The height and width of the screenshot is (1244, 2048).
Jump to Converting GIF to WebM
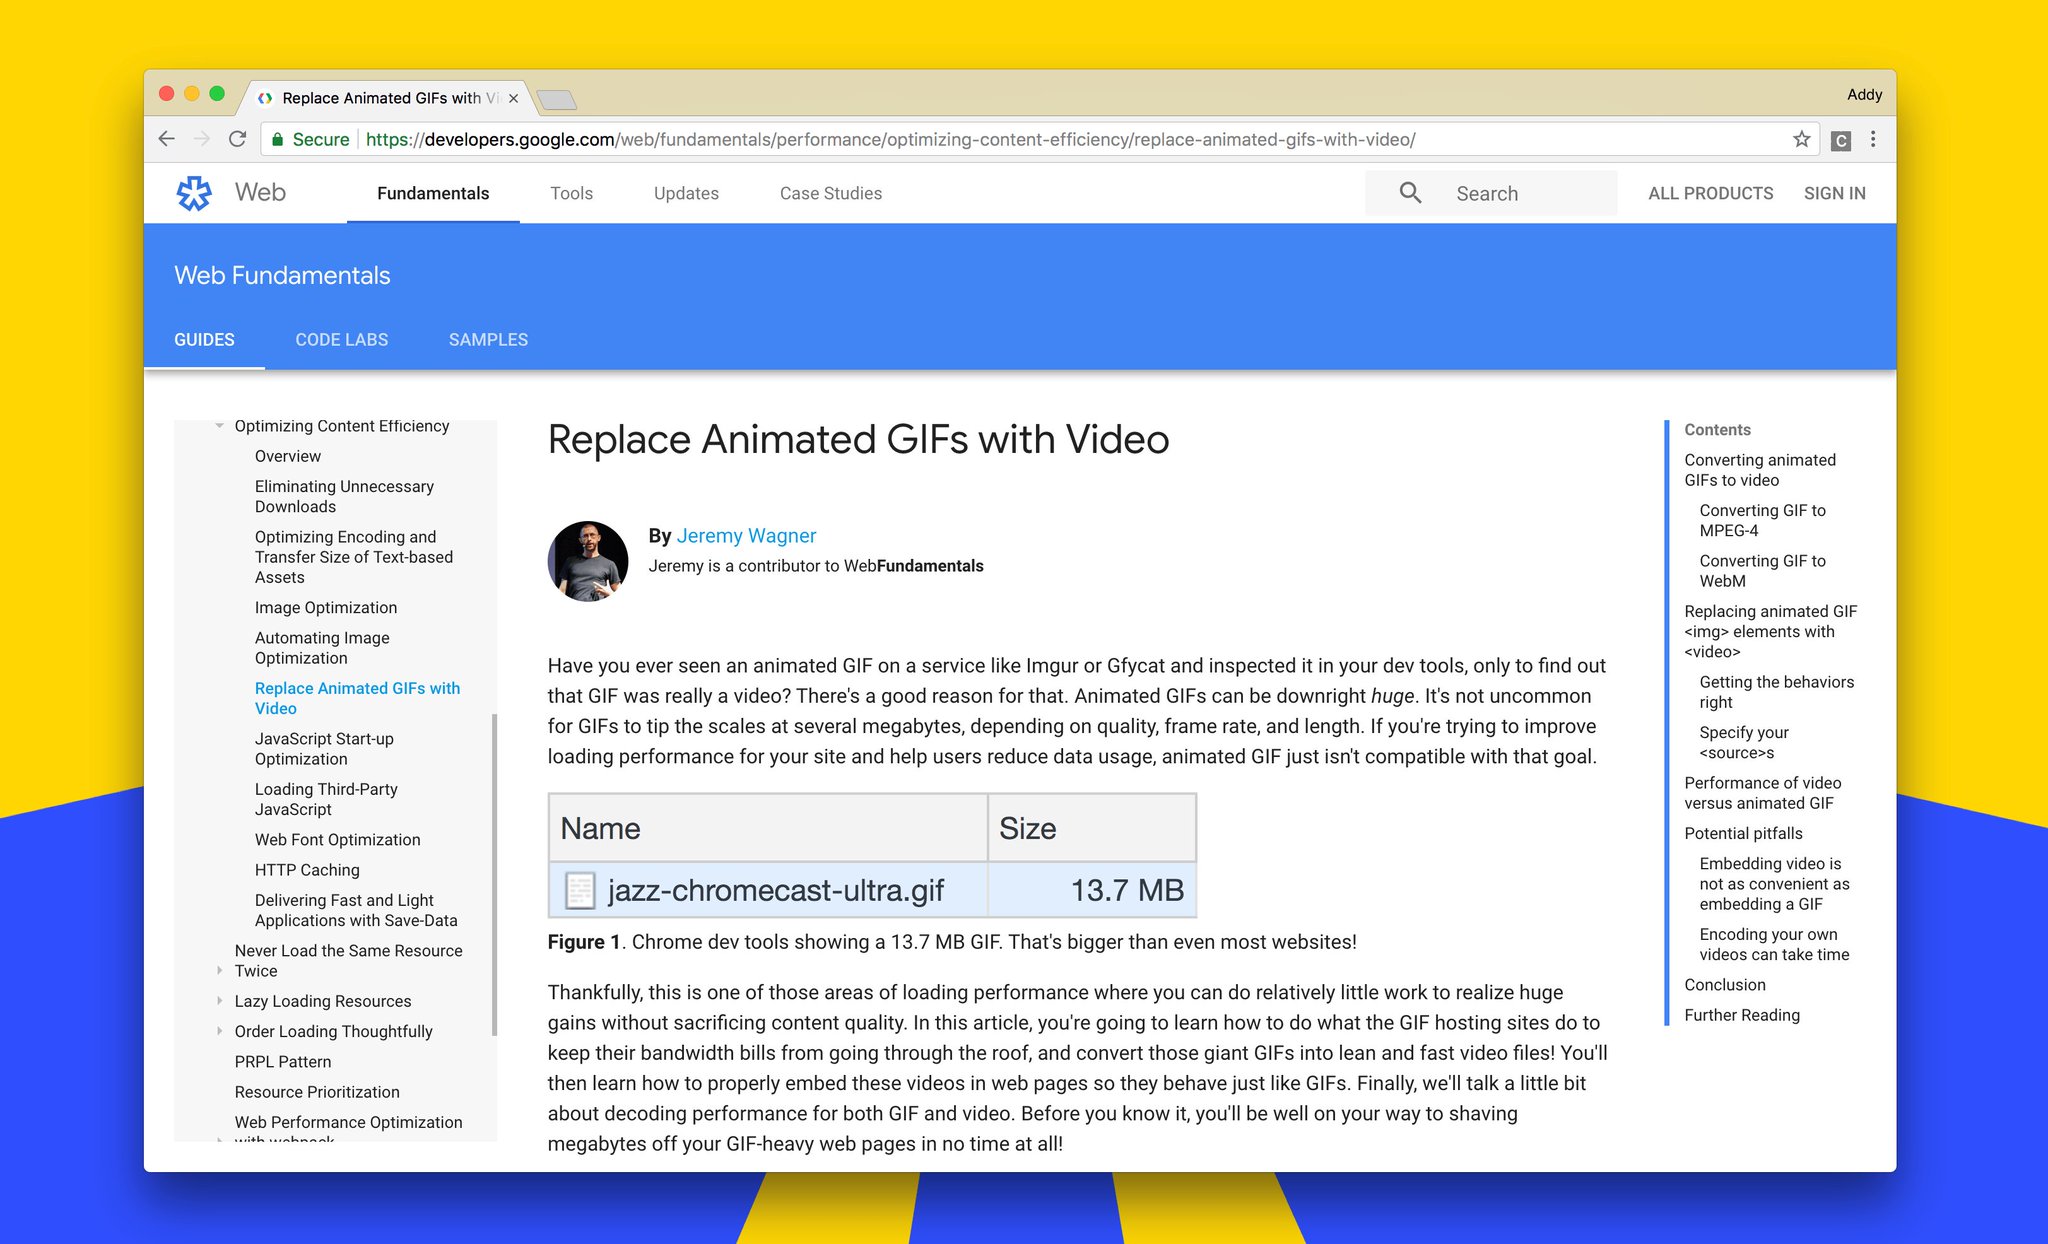(x=1762, y=570)
